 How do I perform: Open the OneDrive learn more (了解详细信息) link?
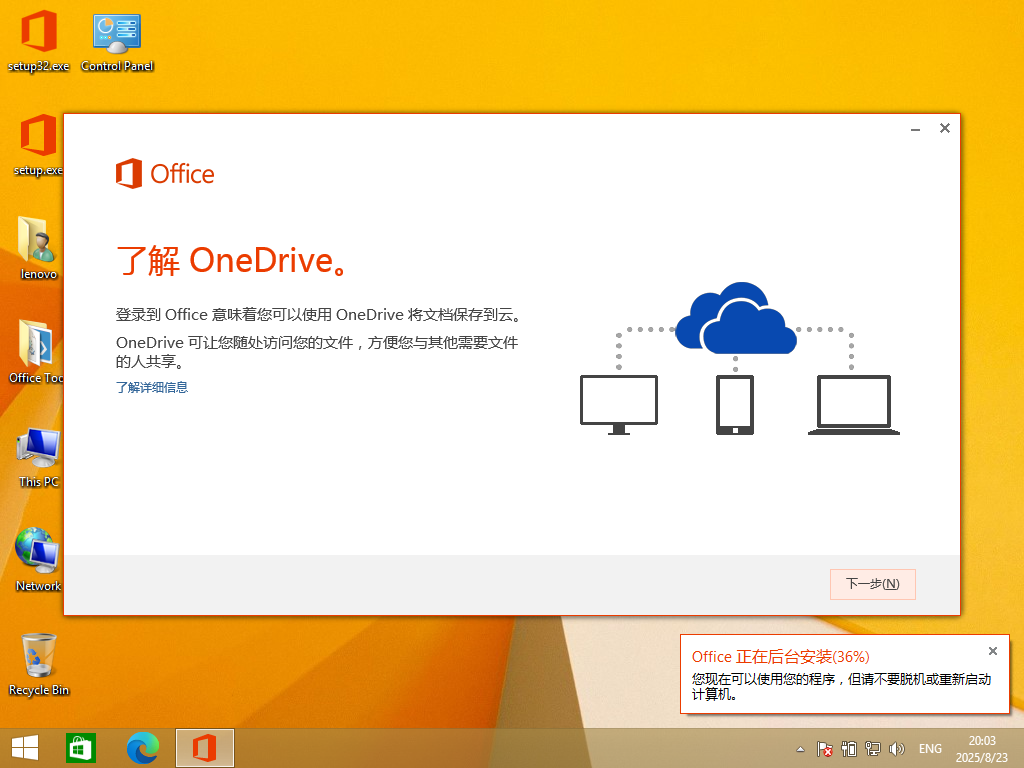pyautogui.click(x=152, y=387)
